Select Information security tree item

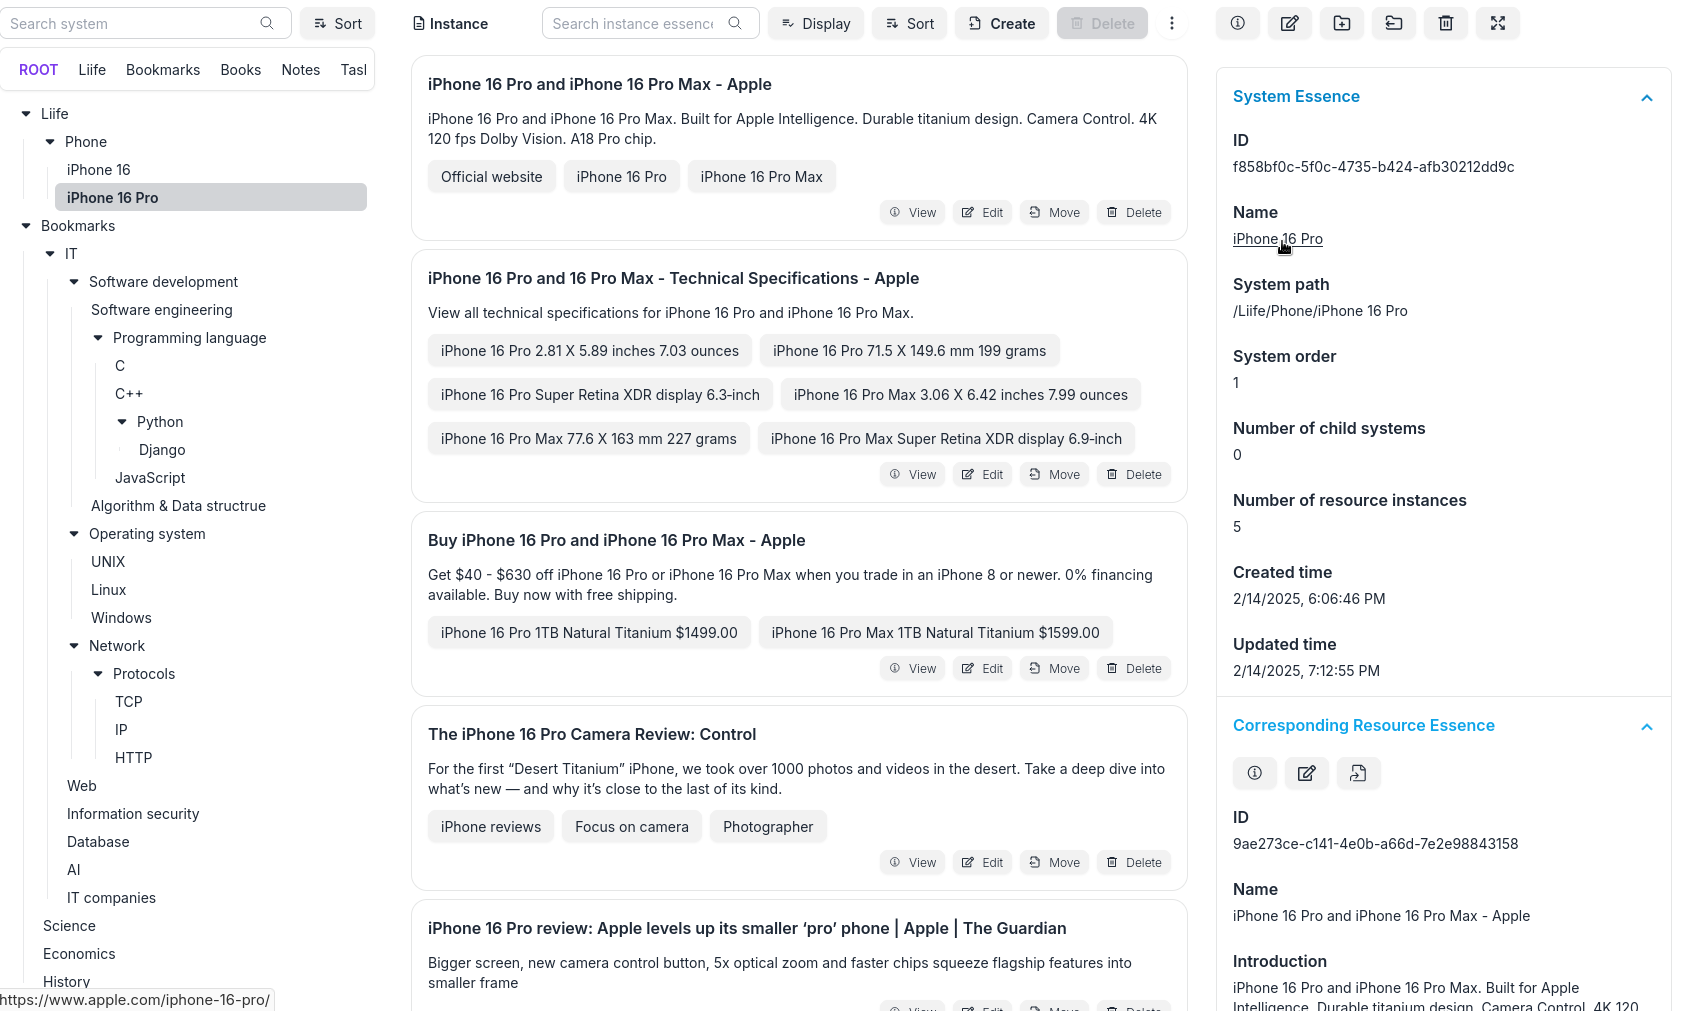click(x=133, y=814)
